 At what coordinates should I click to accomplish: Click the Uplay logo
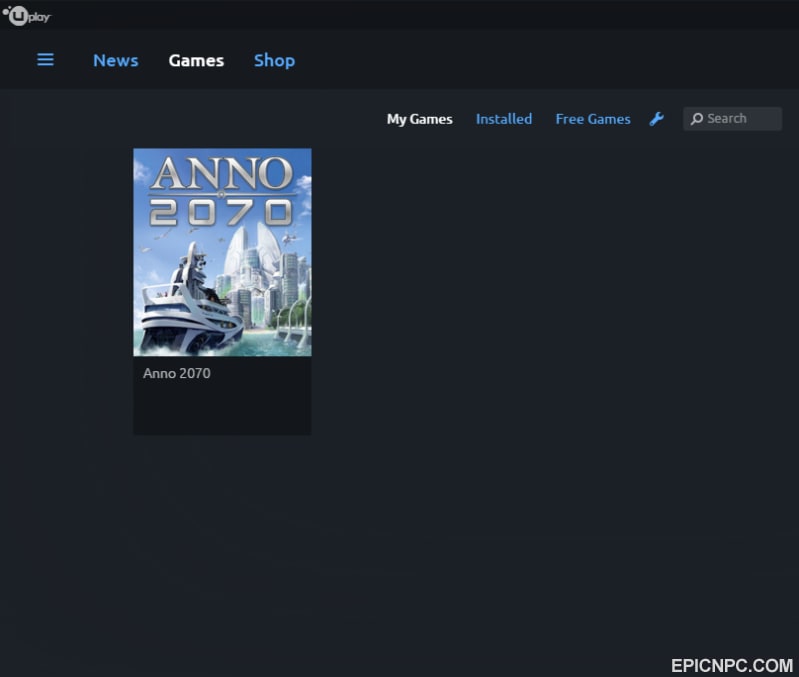[x=26, y=16]
